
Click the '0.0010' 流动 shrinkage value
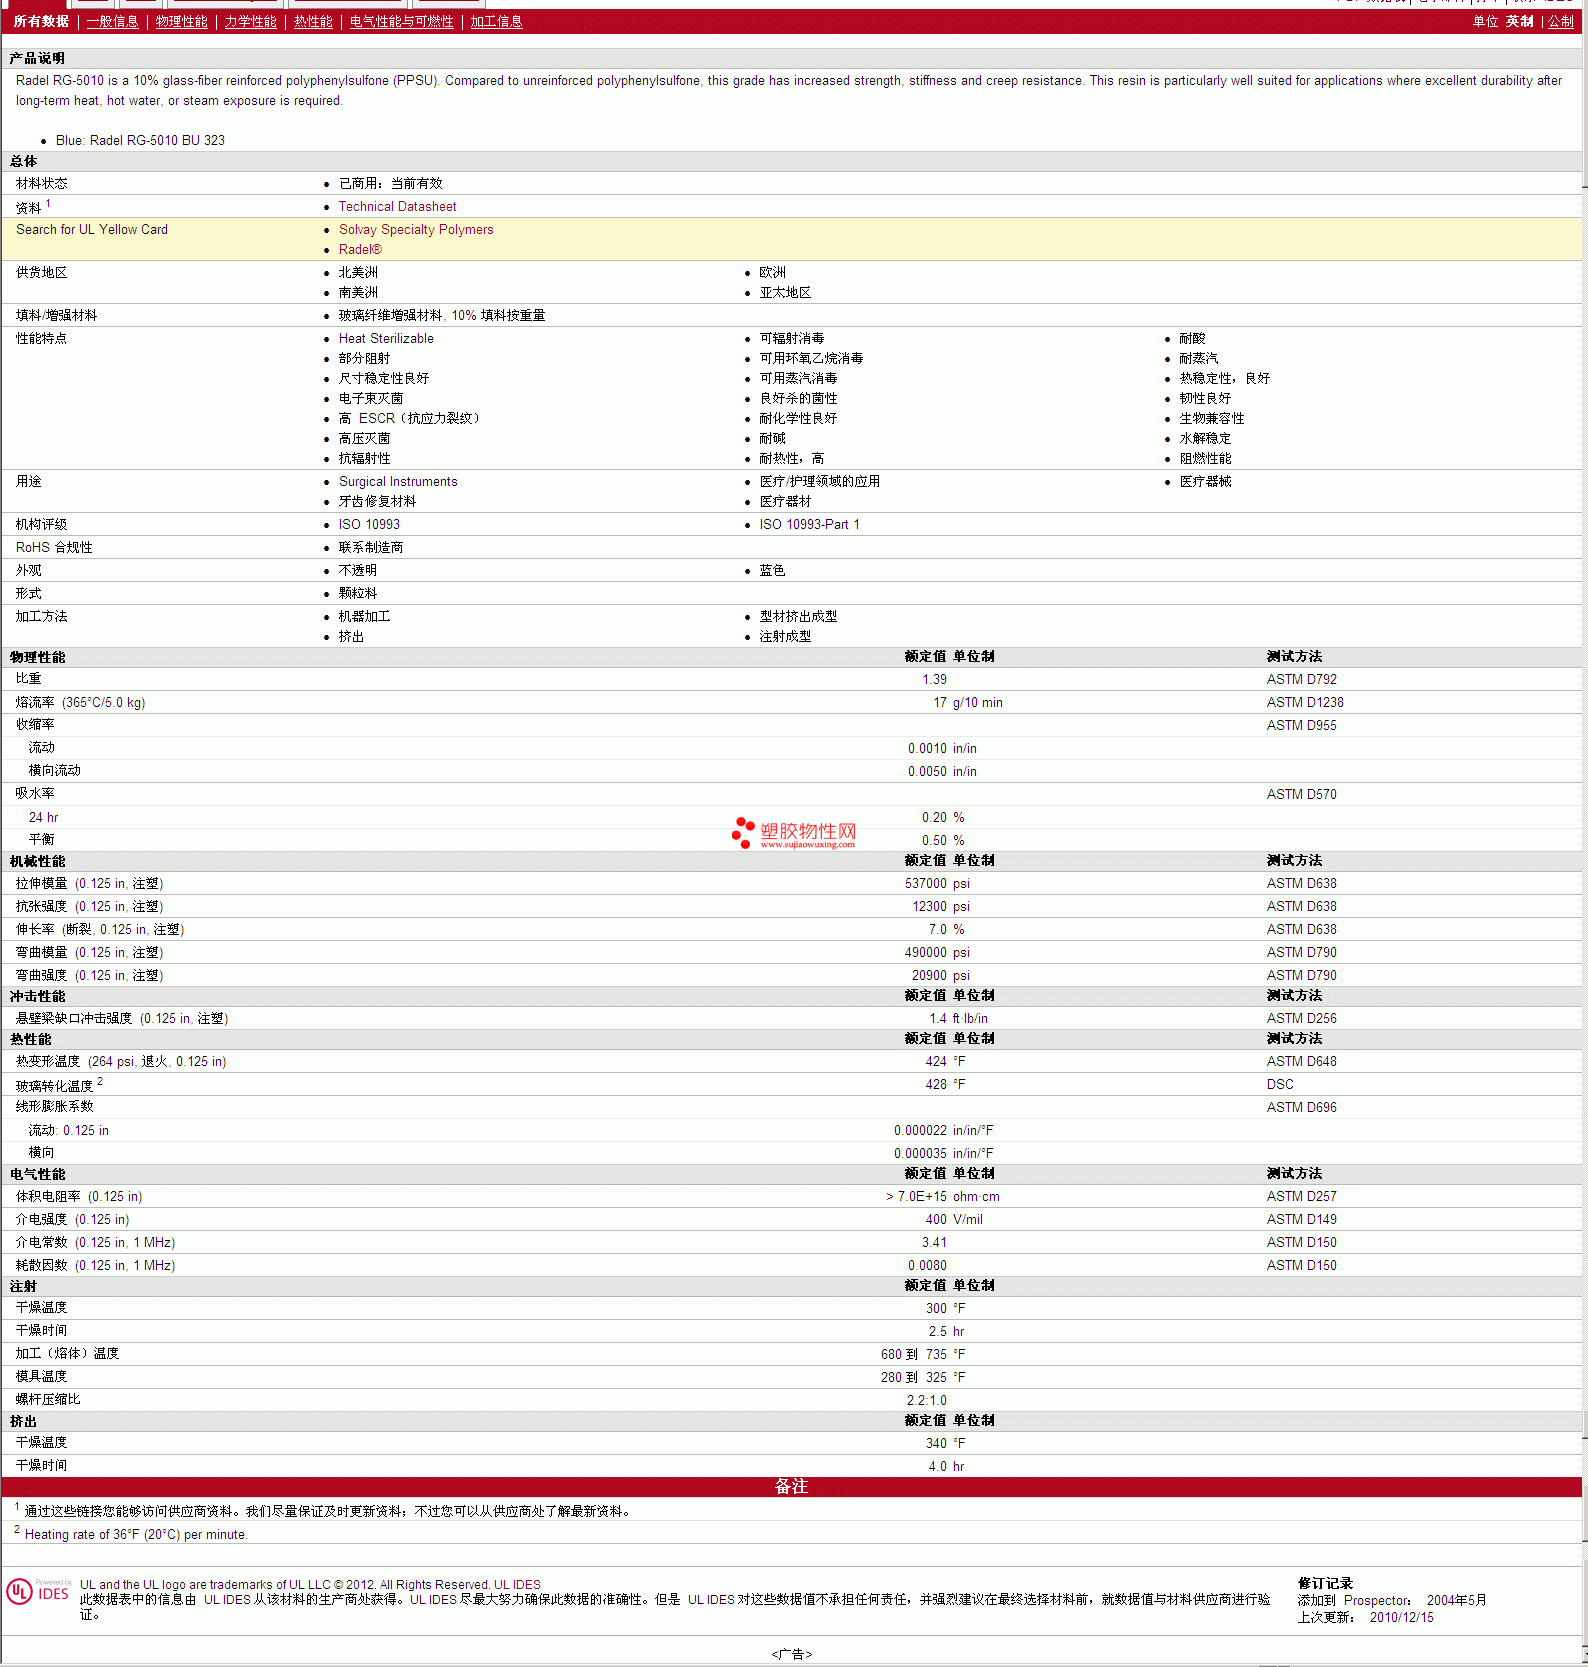927,748
